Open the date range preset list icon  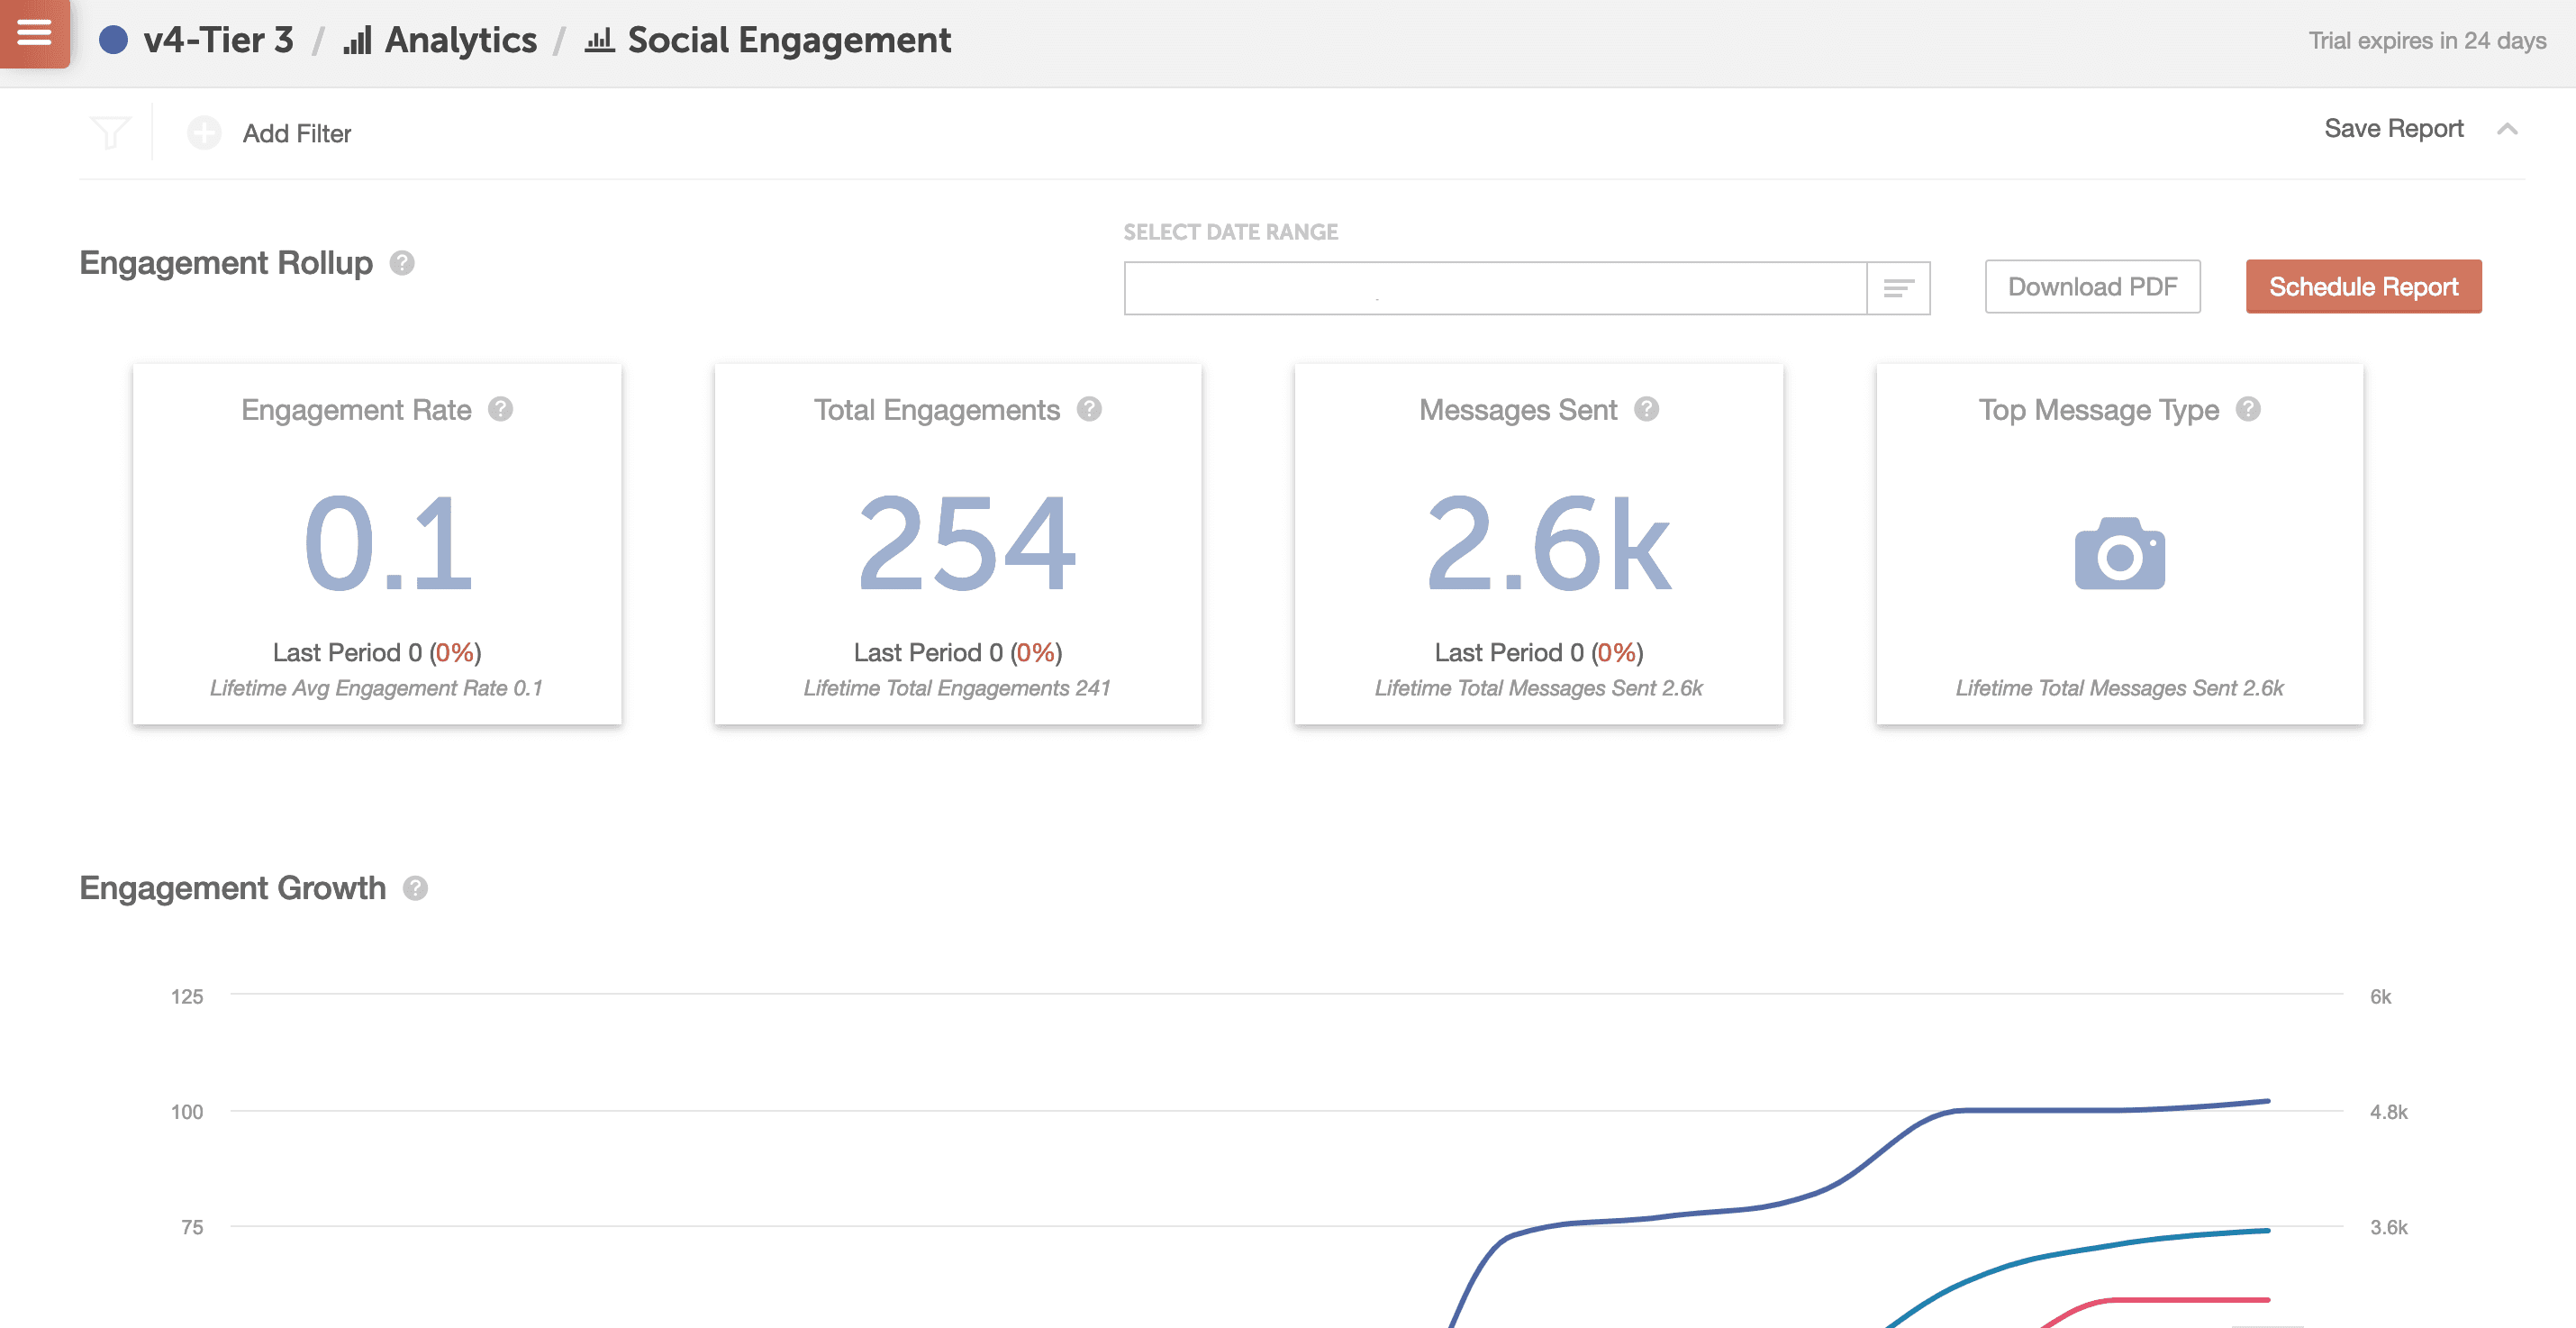[x=1898, y=288]
